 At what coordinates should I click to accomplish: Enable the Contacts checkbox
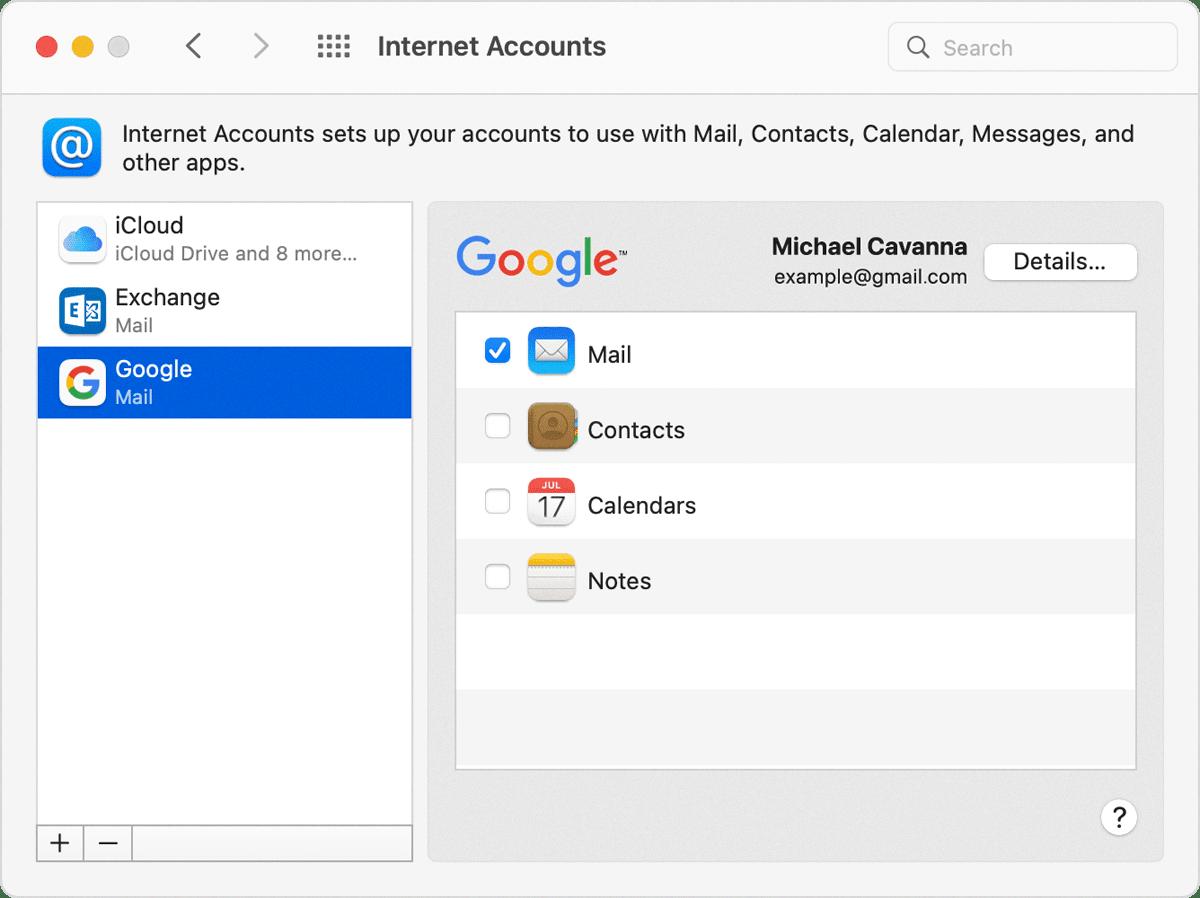(x=497, y=426)
